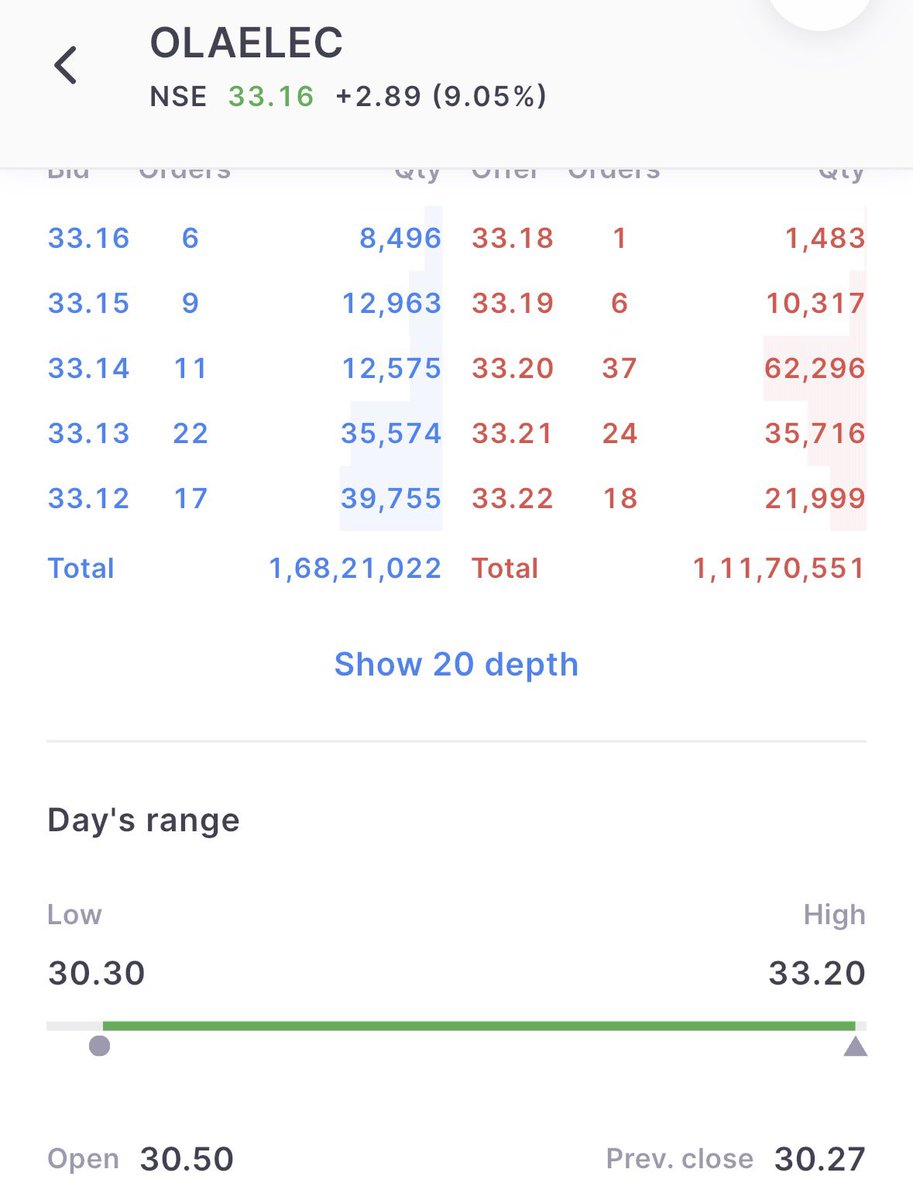Viewport: 913px width, 1200px height.
Task: Select the OLAELEC stock title
Action: click(x=245, y=42)
